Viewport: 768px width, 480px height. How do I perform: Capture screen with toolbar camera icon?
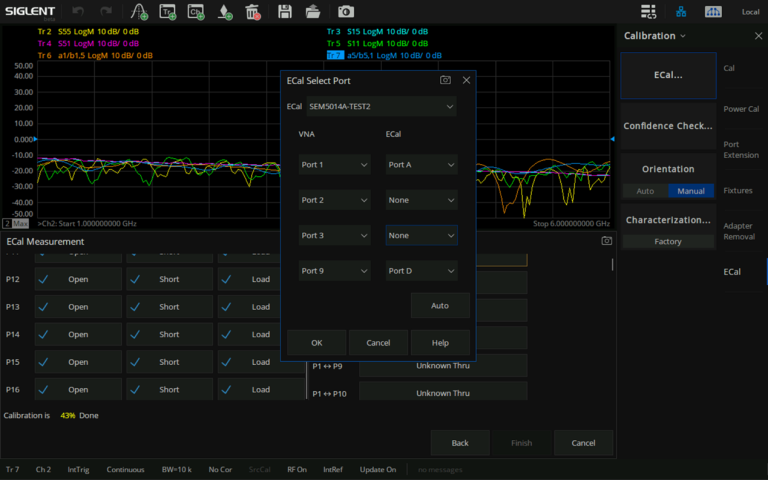pyautogui.click(x=345, y=12)
